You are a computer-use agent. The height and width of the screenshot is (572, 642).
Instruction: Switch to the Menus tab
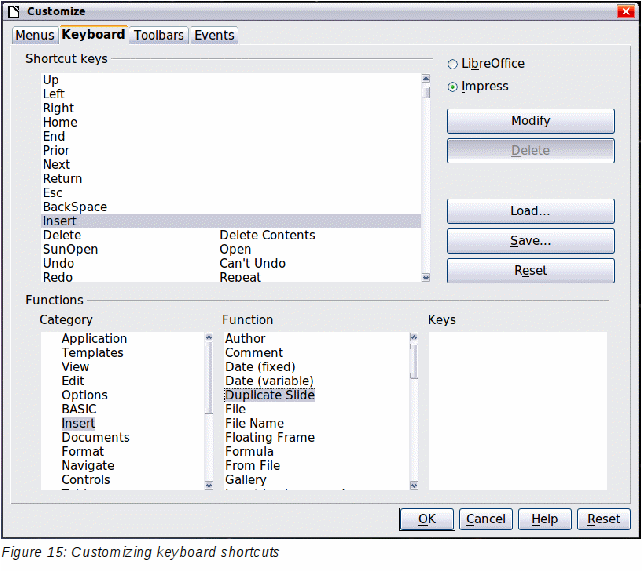(x=34, y=35)
